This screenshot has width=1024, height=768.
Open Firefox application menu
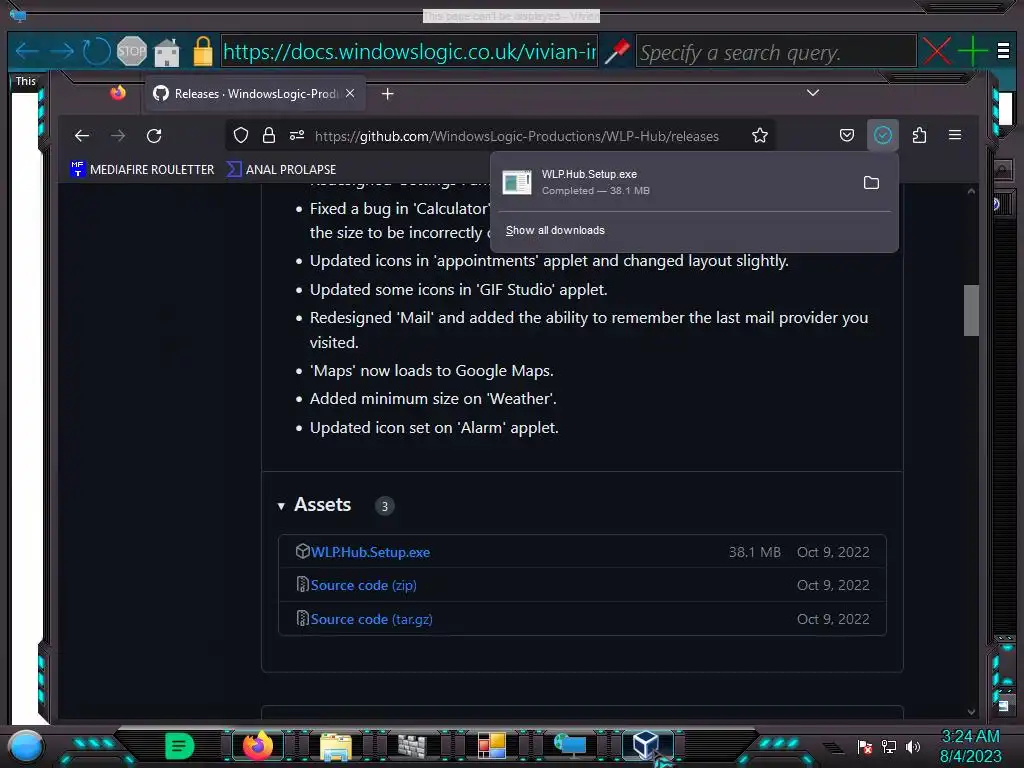point(955,135)
